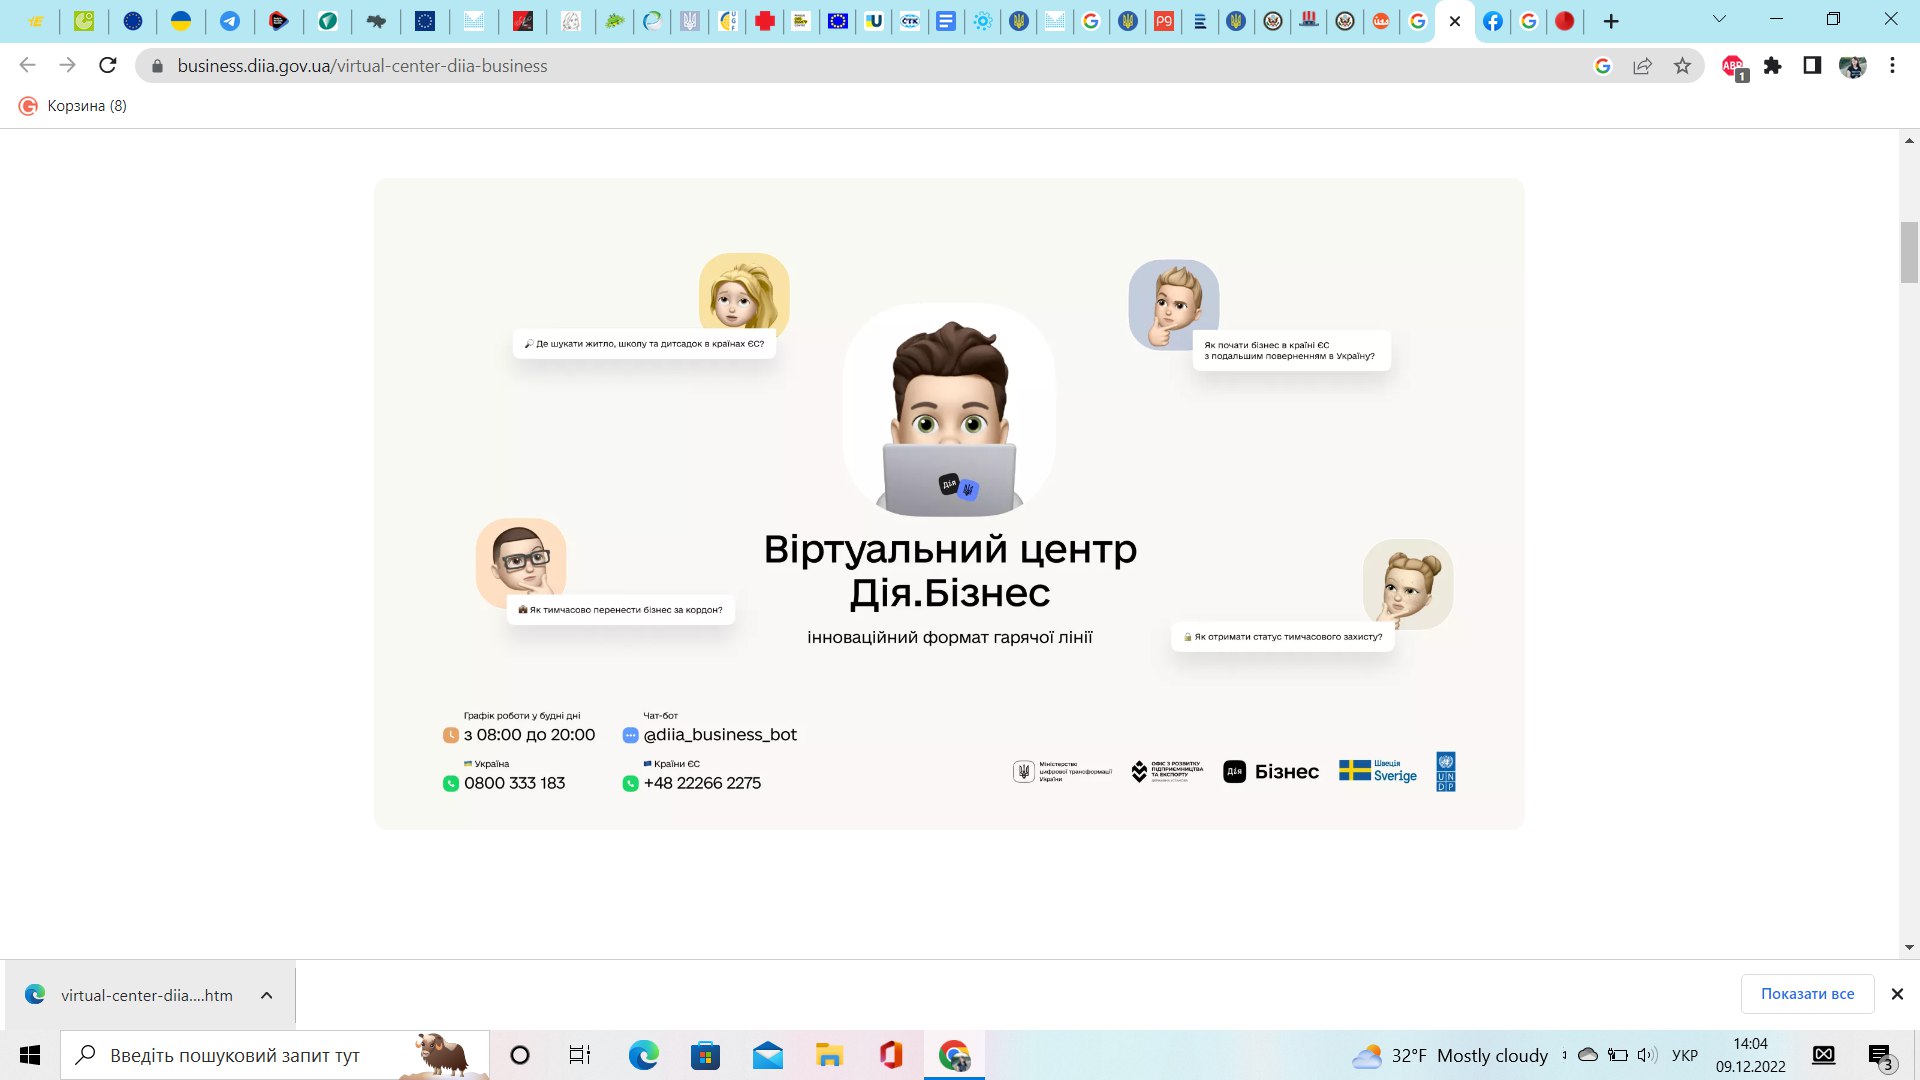Bookmark this page with star
The width and height of the screenshot is (1920, 1080).
(1683, 66)
